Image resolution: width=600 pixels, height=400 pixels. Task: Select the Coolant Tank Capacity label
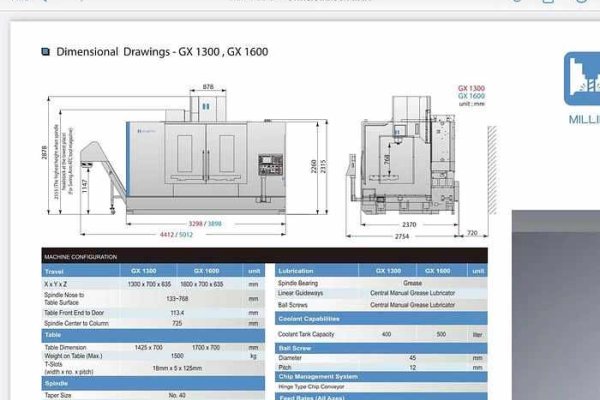306,334
